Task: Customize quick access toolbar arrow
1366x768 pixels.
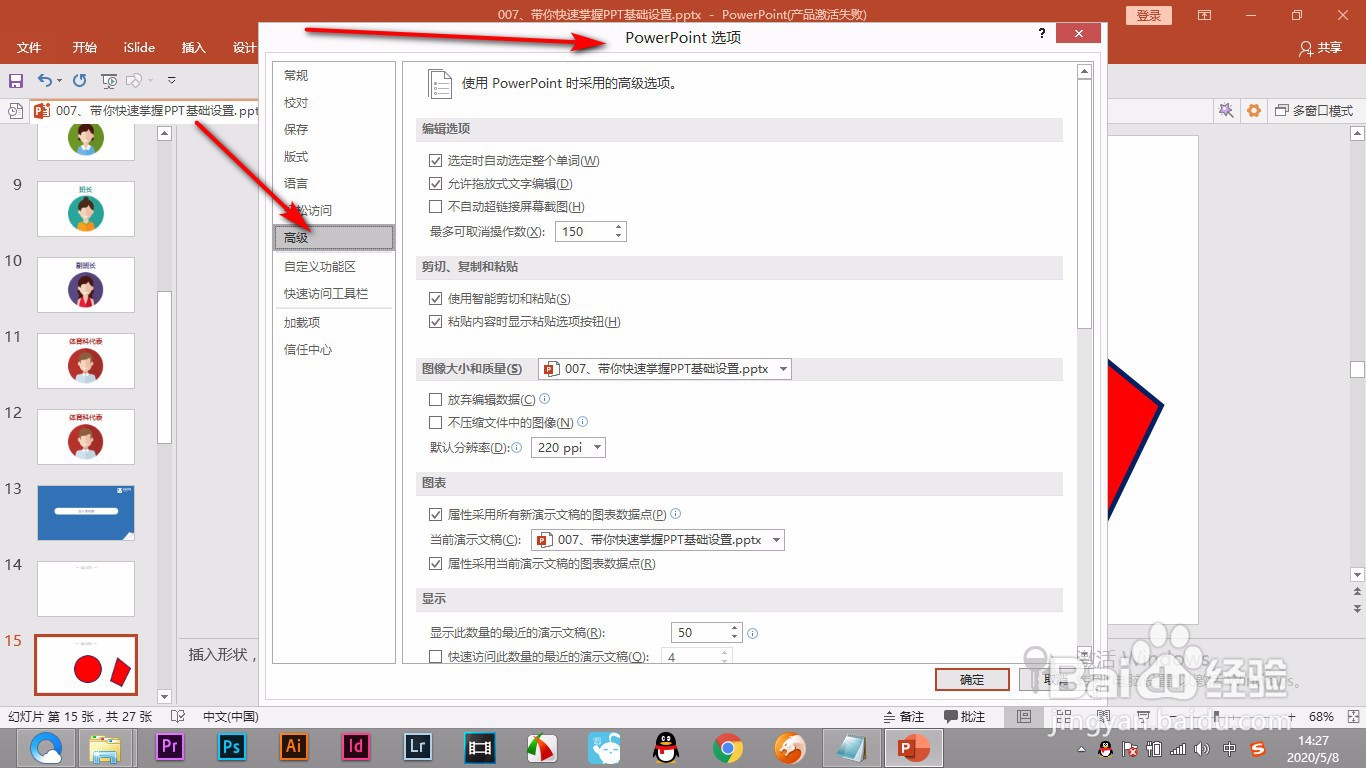Action: click(171, 80)
